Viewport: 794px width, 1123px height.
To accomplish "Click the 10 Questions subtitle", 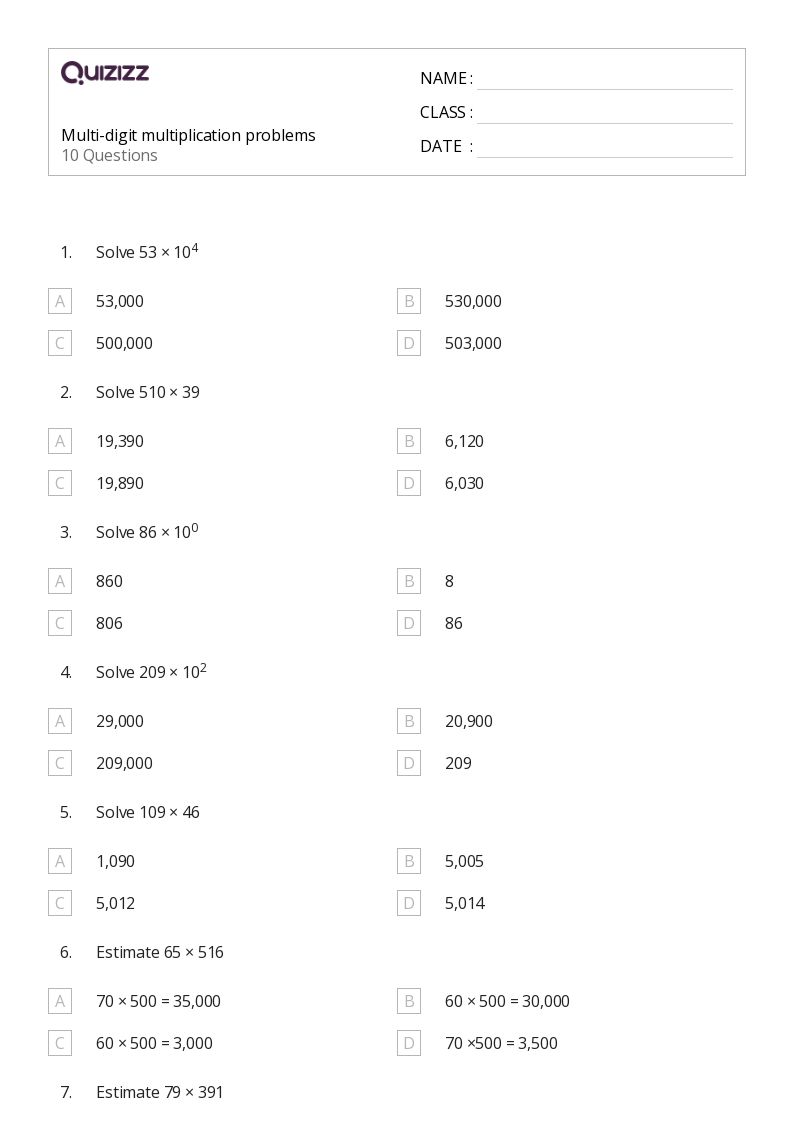I will point(109,155).
